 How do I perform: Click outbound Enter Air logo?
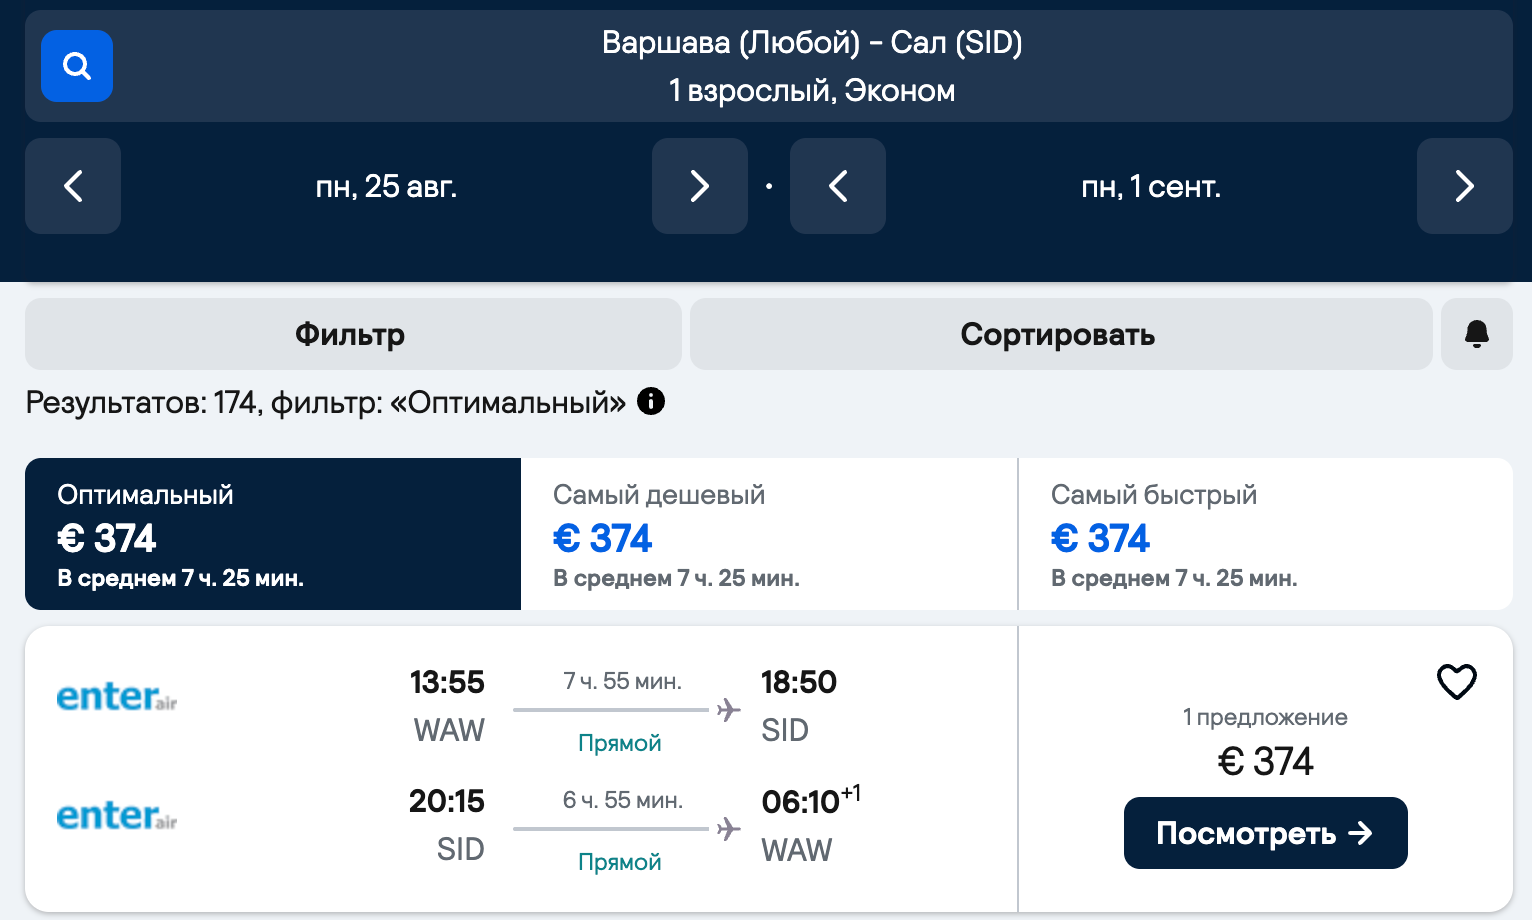117,696
